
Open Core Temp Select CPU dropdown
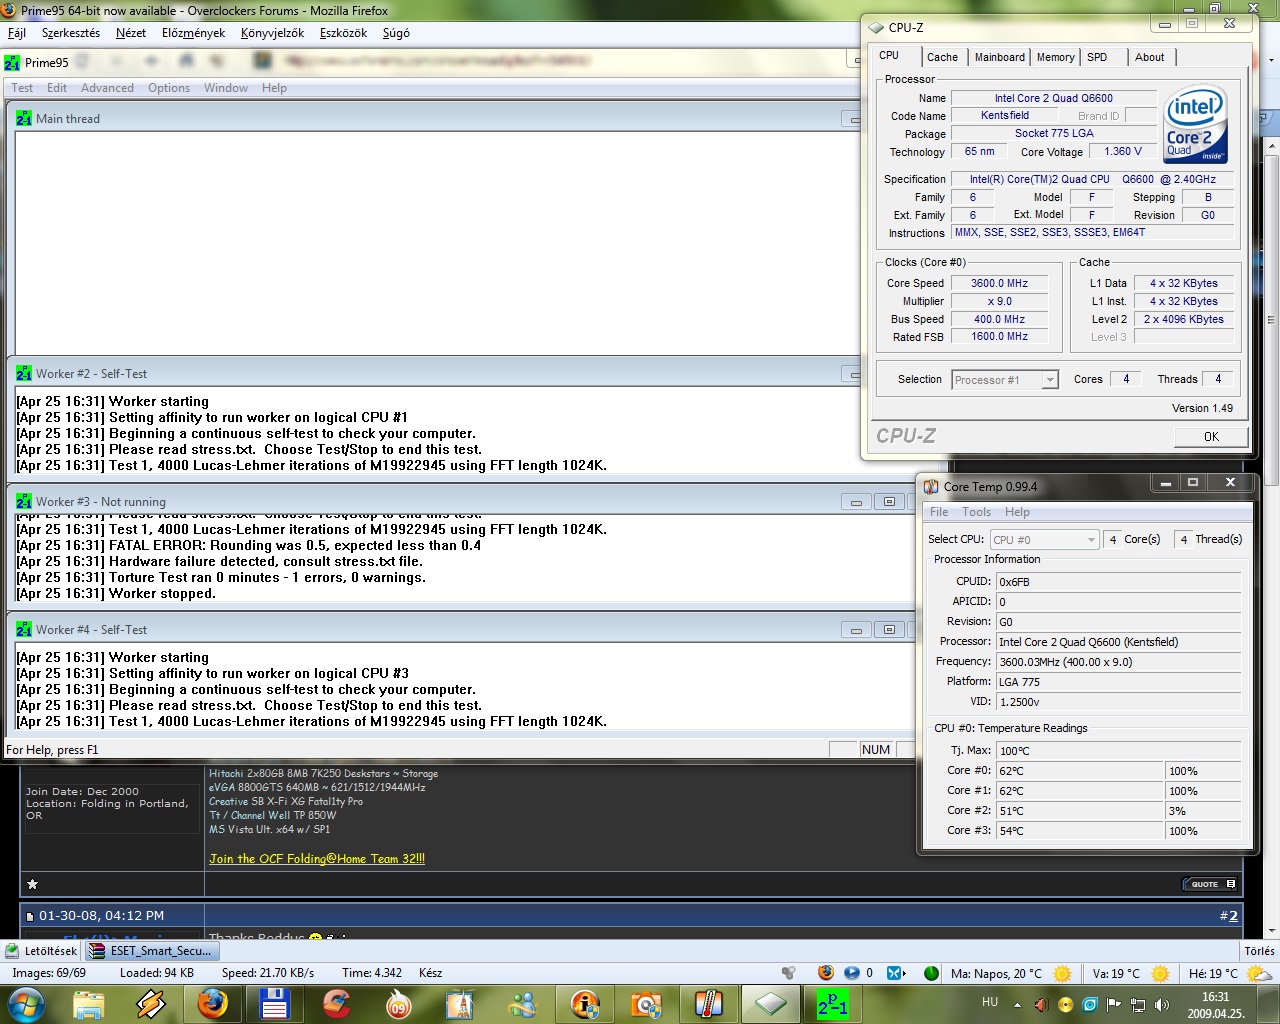(x=1045, y=540)
